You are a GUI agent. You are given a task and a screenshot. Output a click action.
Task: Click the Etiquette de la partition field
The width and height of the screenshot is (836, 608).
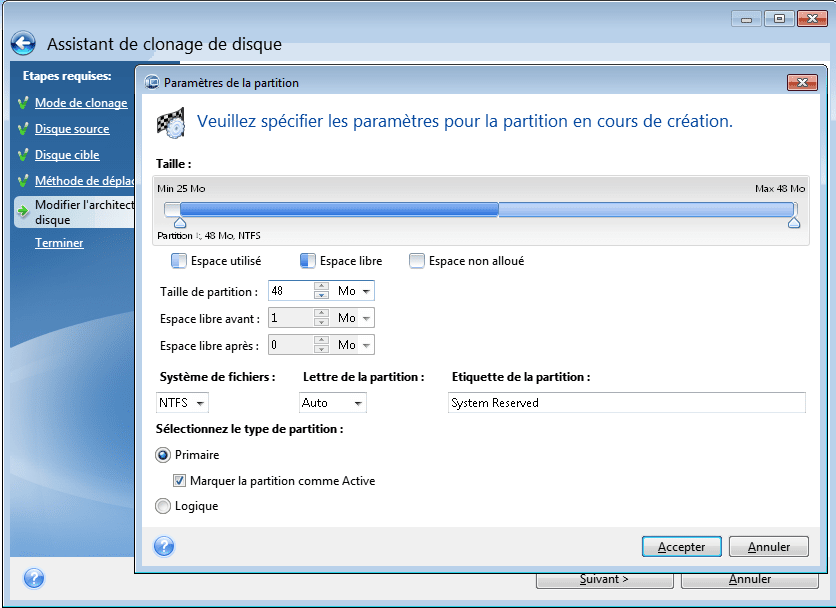coord(626,403)
